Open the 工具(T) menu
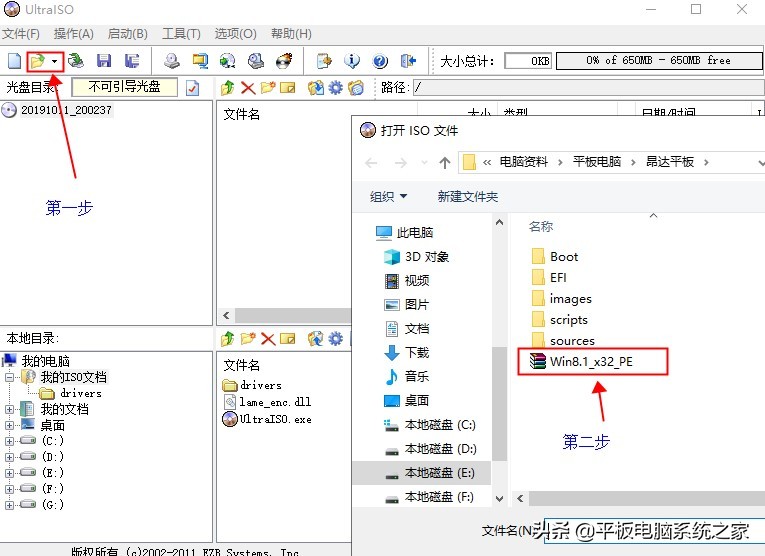Screen dimensions: 765x556 [181, 34]
